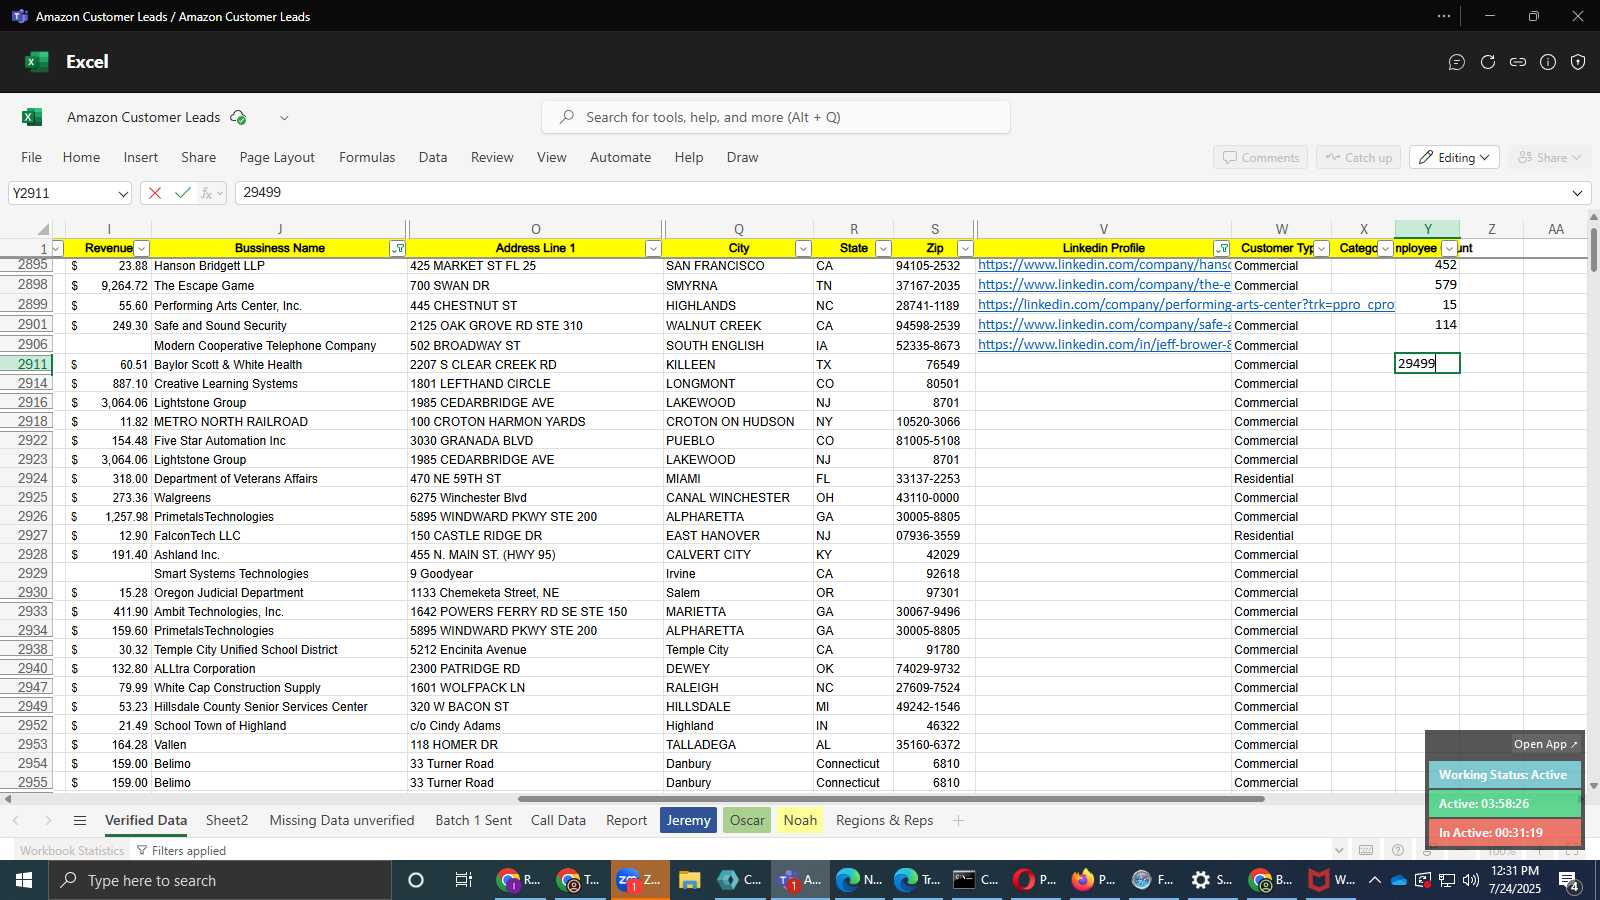Open the Automate tab
Screen dimensions: 1600x900
tap(620, 157)
